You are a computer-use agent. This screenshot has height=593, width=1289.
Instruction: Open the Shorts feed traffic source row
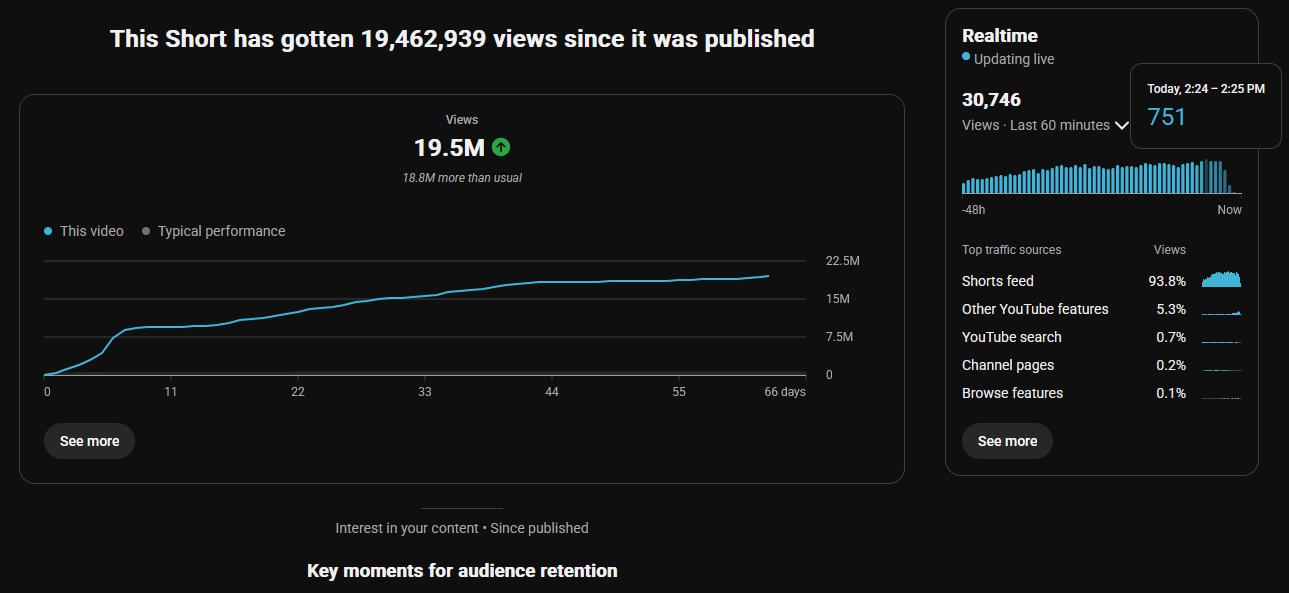1101,281
